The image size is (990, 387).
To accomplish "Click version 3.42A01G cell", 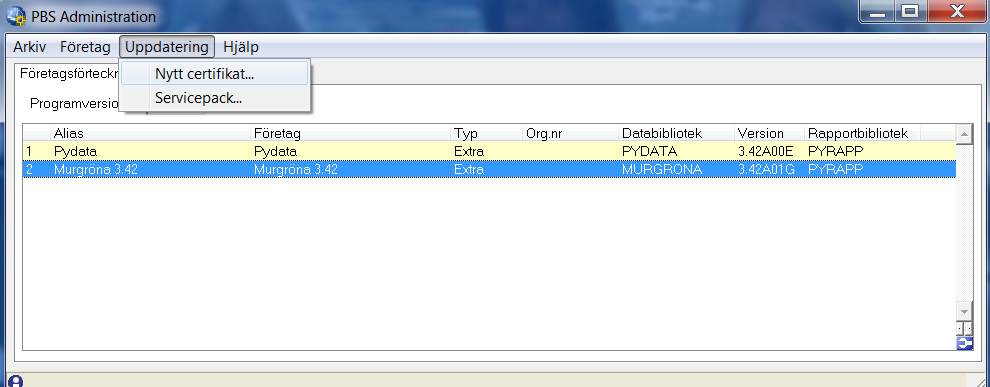I will coord(766,170).
